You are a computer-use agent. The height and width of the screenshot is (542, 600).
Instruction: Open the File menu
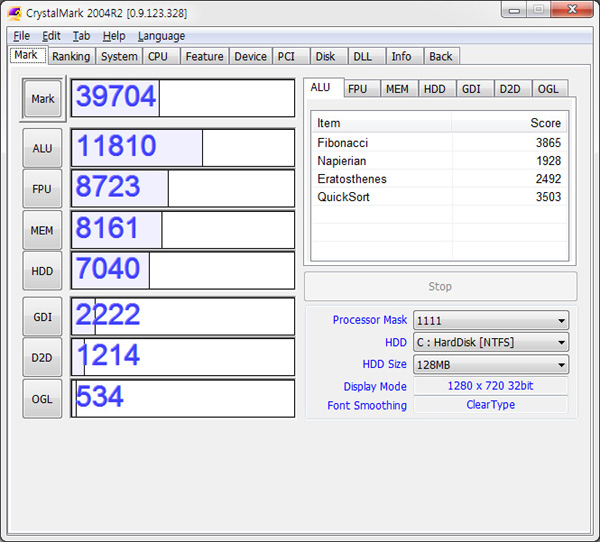click(x=21, y=36)
